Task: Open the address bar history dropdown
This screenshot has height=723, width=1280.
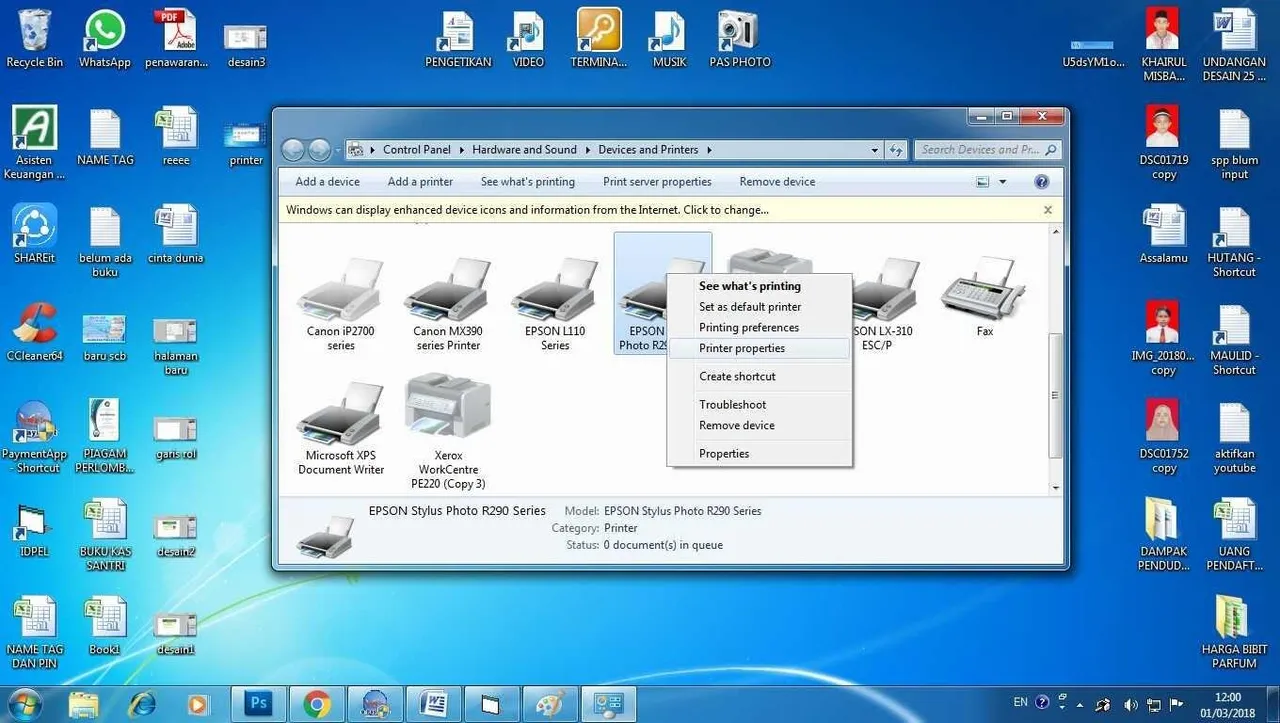Action: point(875,150)
